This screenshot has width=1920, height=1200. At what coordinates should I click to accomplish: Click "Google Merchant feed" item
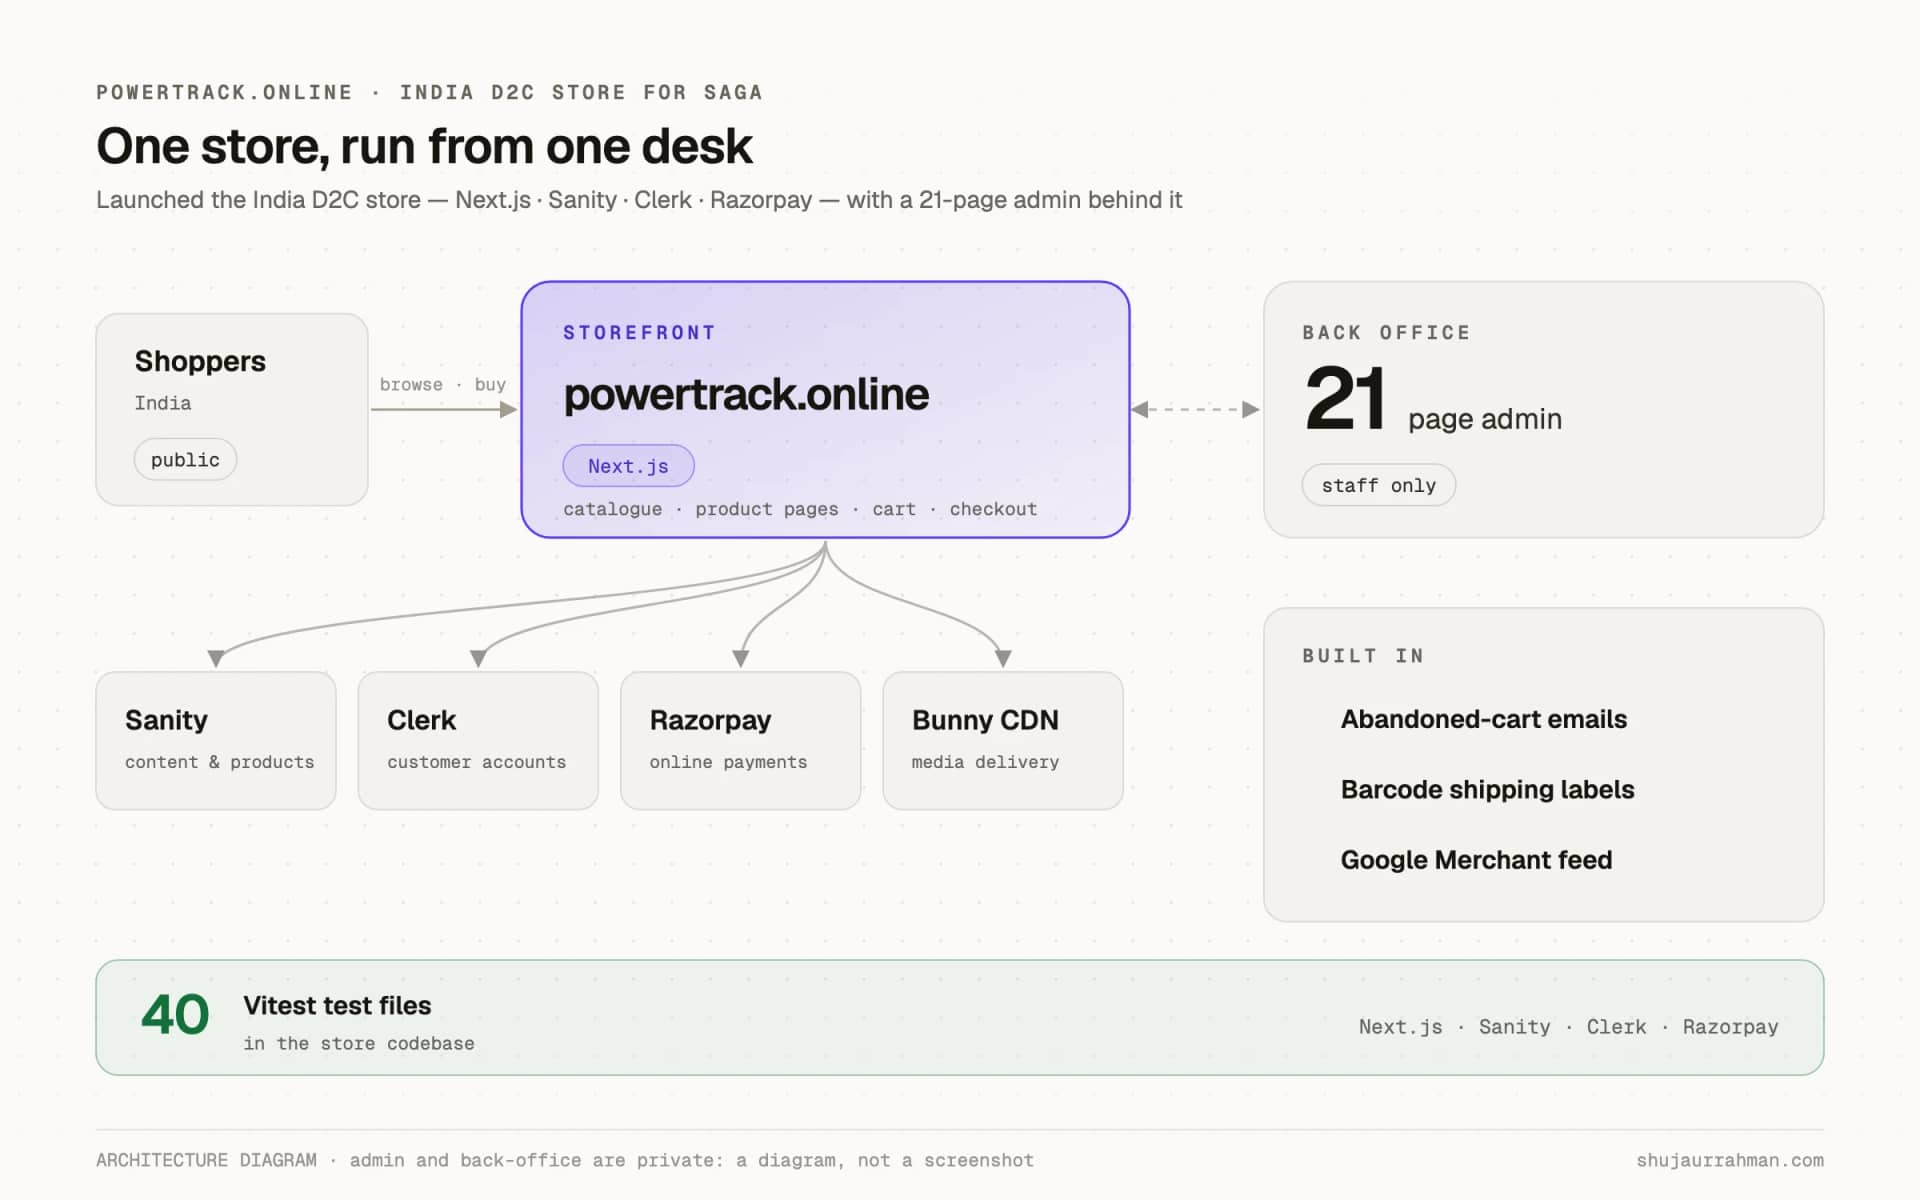(x=1476, y=860)
